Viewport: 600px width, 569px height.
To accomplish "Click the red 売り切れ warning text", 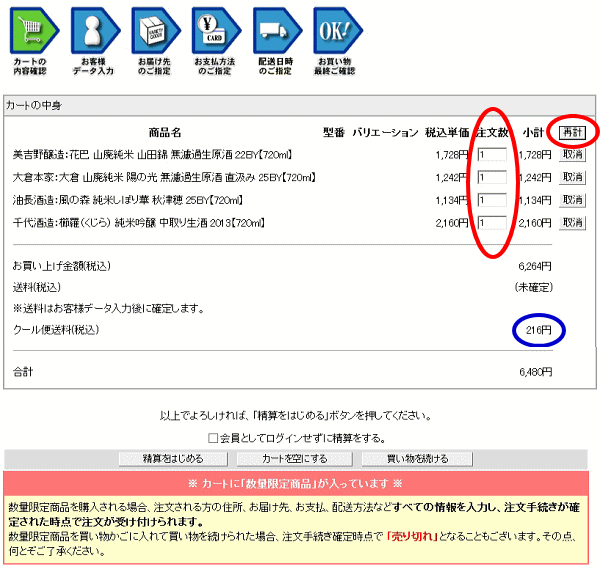I will click(412, 536).
